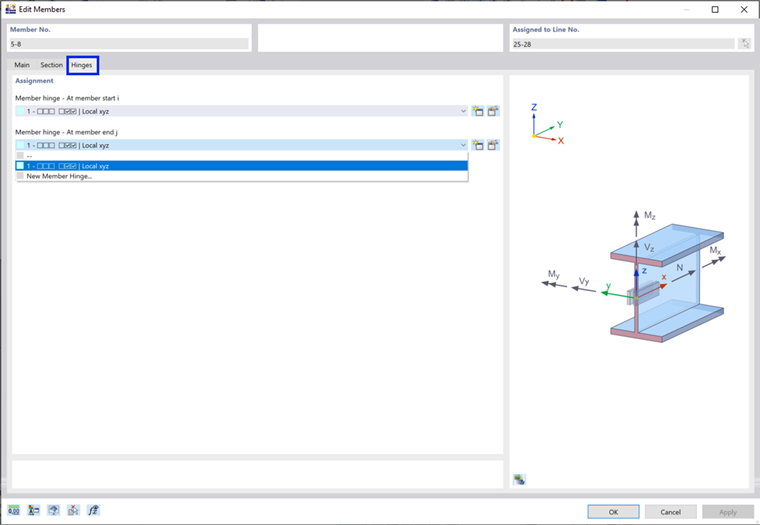Image resolution: width=760 pixels, height=525 pixels.
Task: Edit the hinge assigned at member end j
Action: click(x=493, y=145)
